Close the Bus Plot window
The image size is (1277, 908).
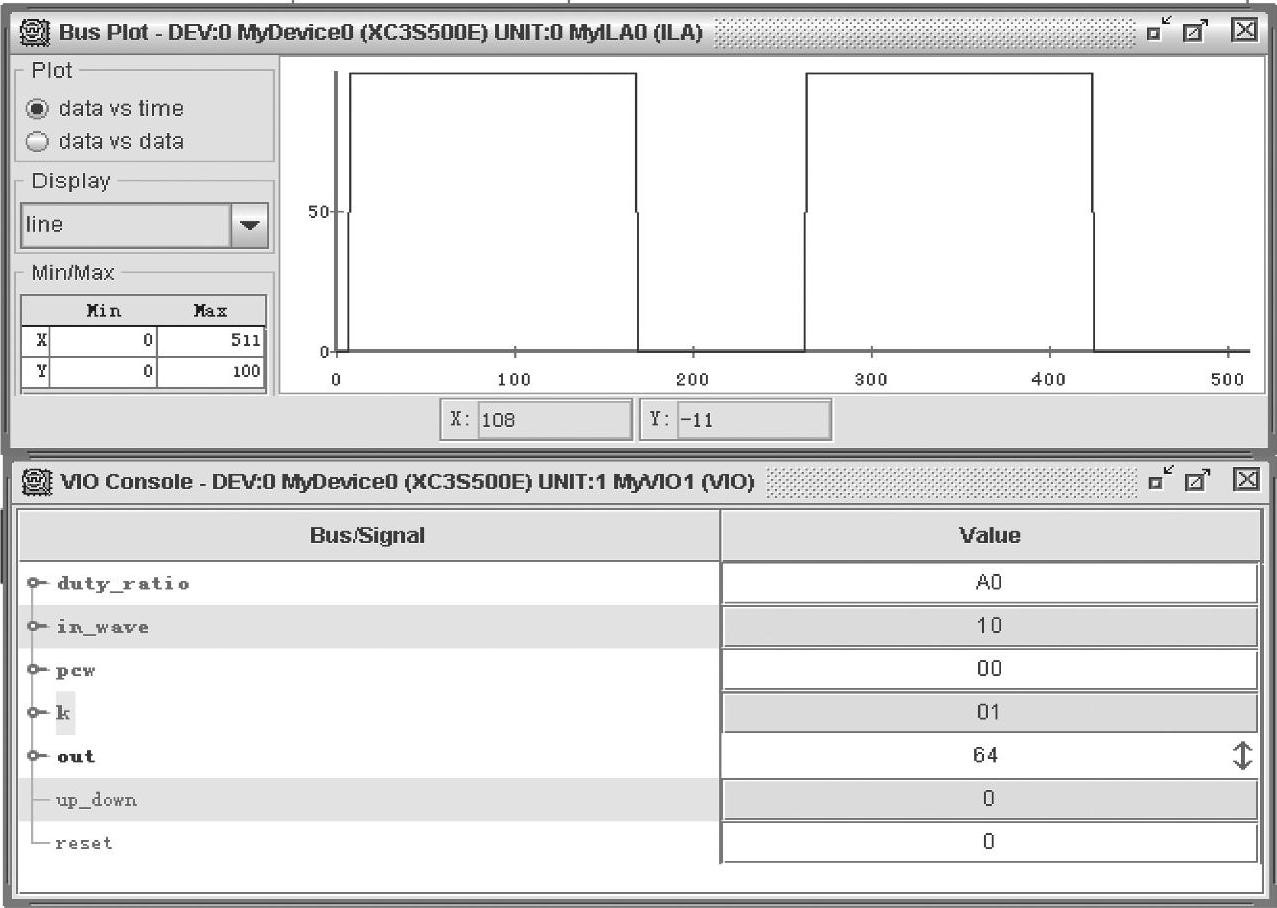[x=1244, y=30]
